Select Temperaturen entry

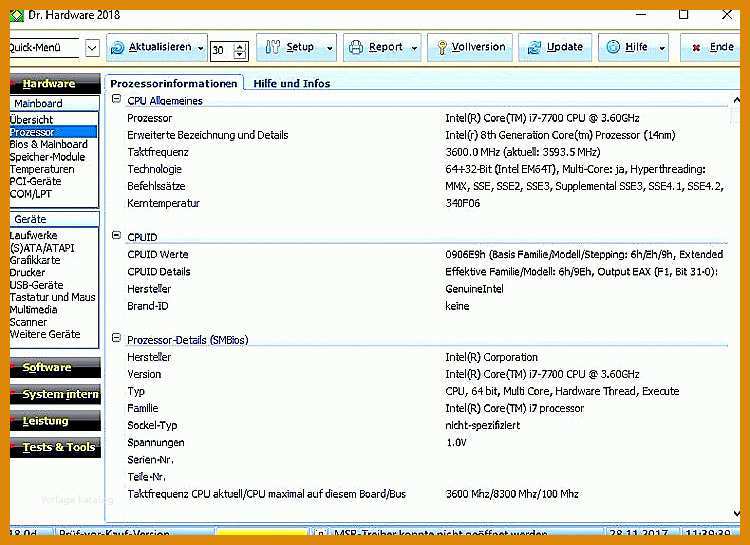click(x=42, y=169)
